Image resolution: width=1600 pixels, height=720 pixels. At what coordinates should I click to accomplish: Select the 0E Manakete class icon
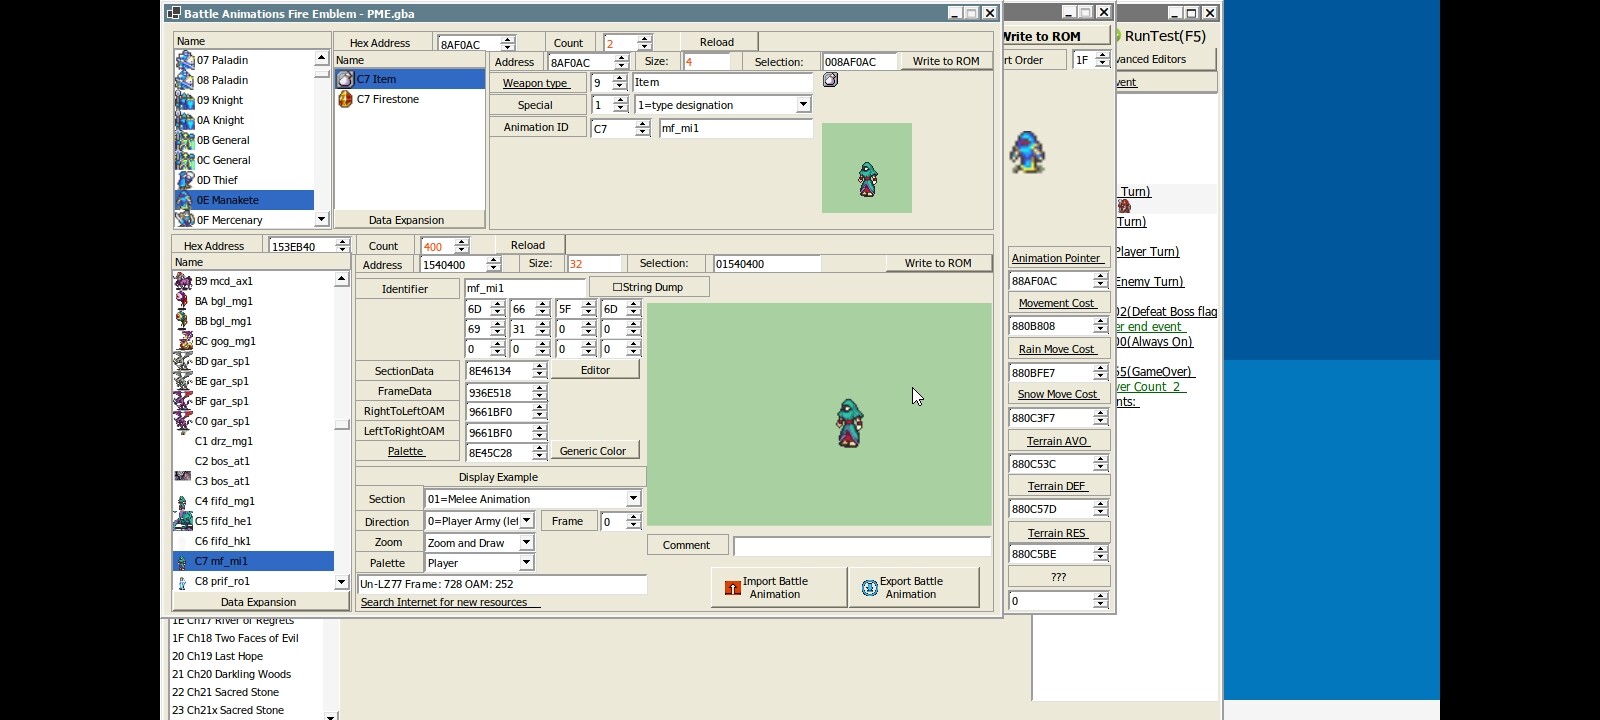click(185, 200)
